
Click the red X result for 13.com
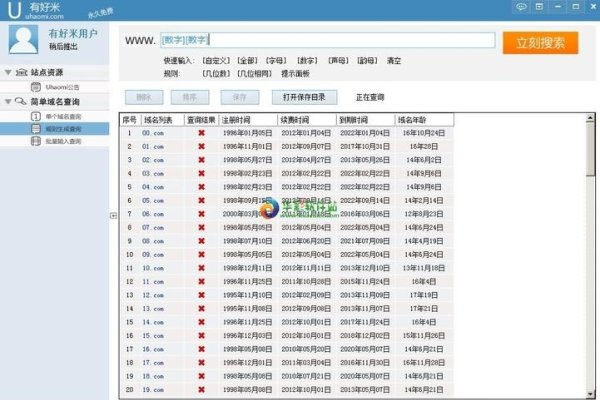tap(201, 309)
